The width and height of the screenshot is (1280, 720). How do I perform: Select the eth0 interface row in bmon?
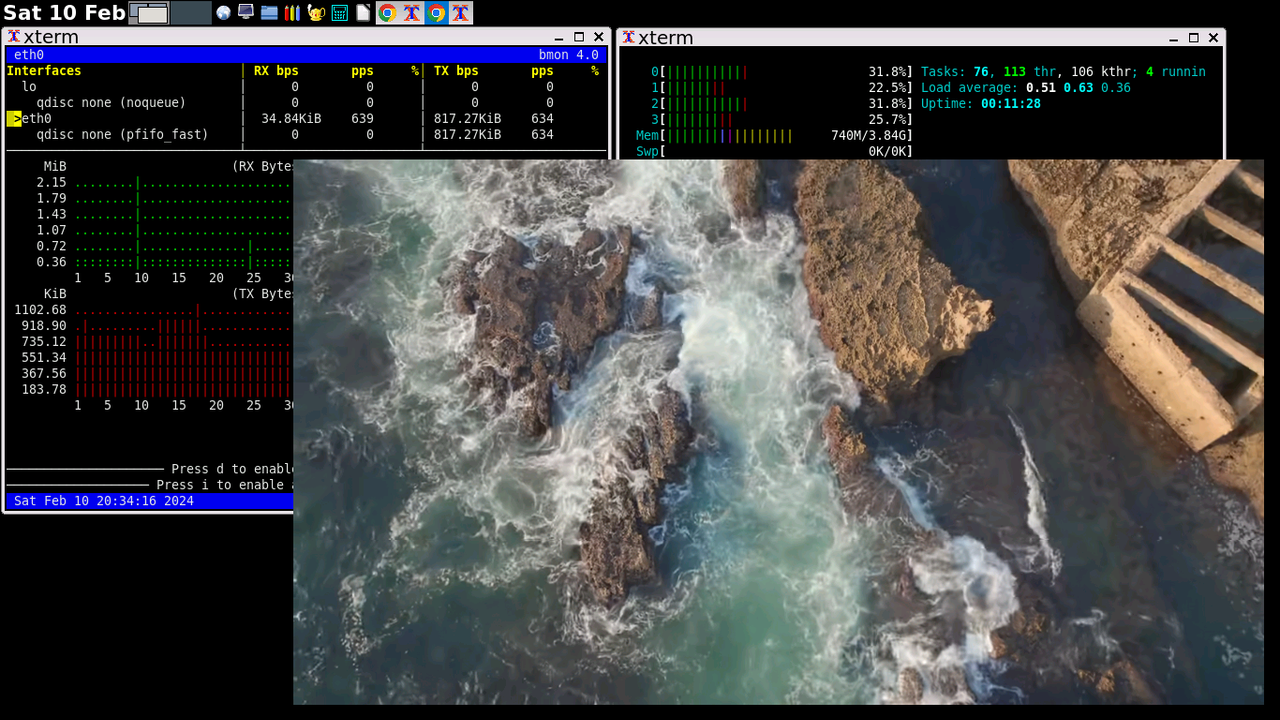point(306,119)
